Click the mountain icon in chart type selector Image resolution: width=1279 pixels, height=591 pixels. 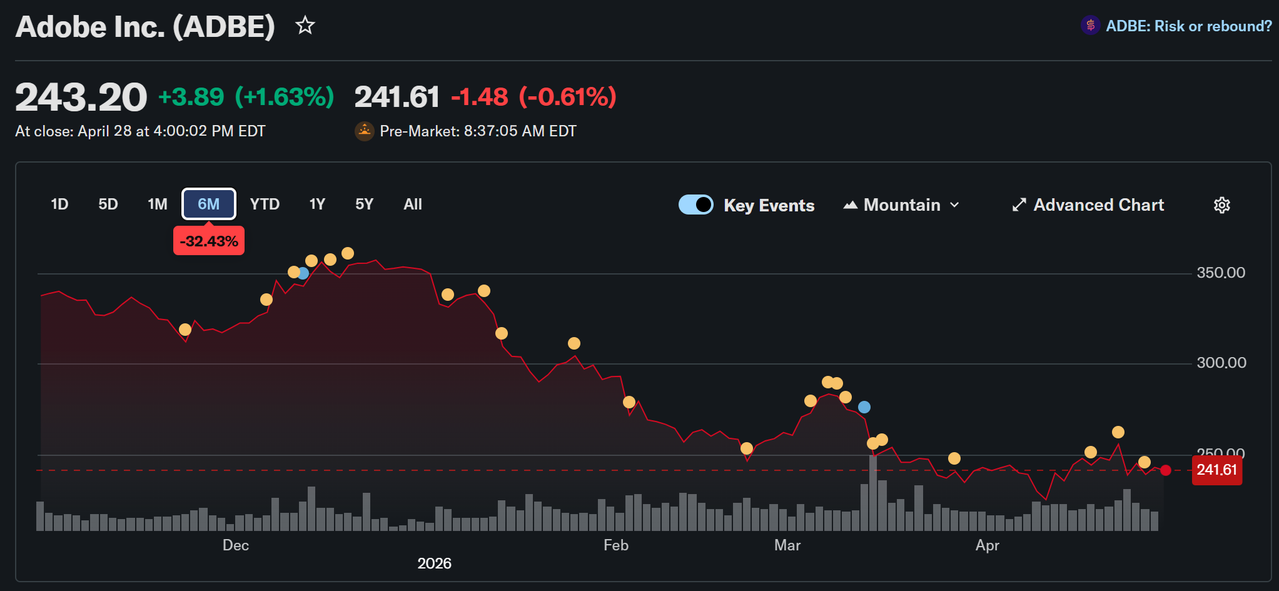tap(850, 205)
